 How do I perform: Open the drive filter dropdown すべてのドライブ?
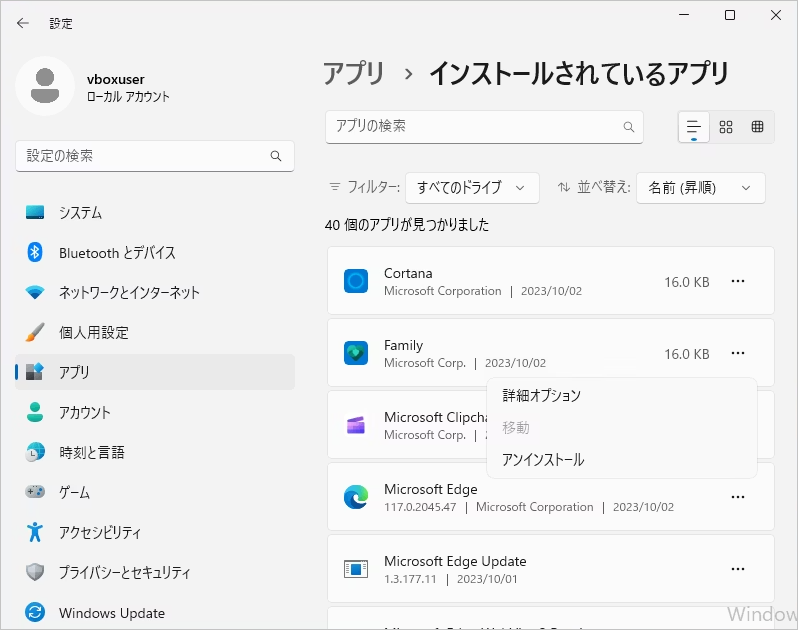pyautogui.click(x=472, y=188)
